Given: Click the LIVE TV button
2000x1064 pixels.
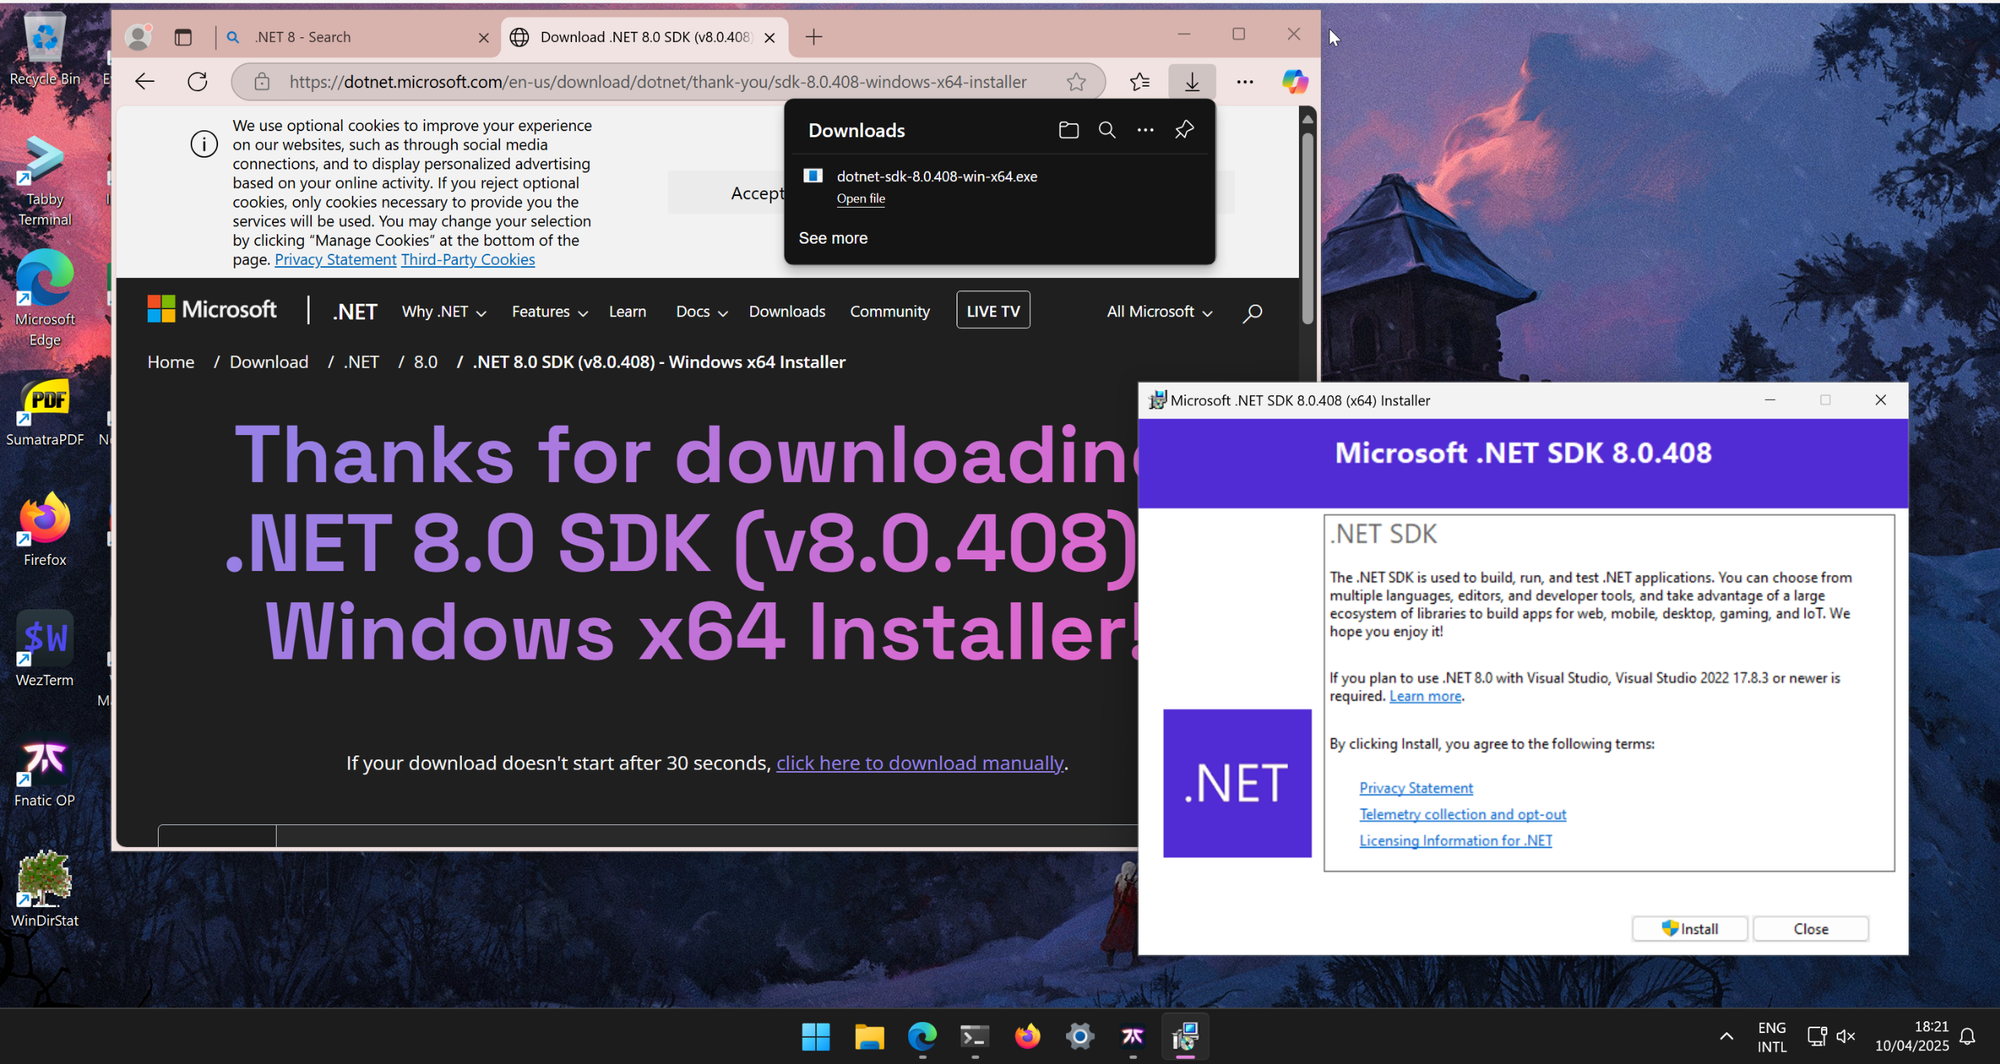Looking at the screenshot, I should pyautogui.click(x=993, y=311).
